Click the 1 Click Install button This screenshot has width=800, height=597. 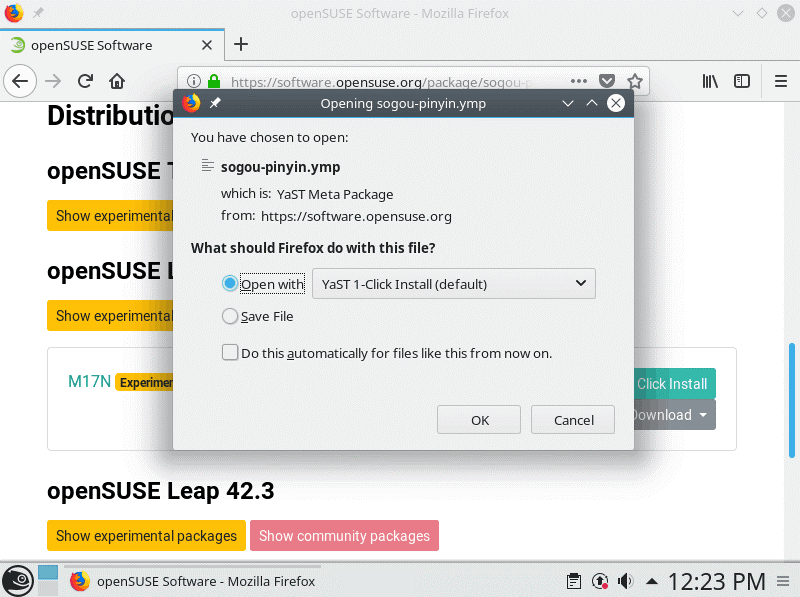click(x=674, y=383)
